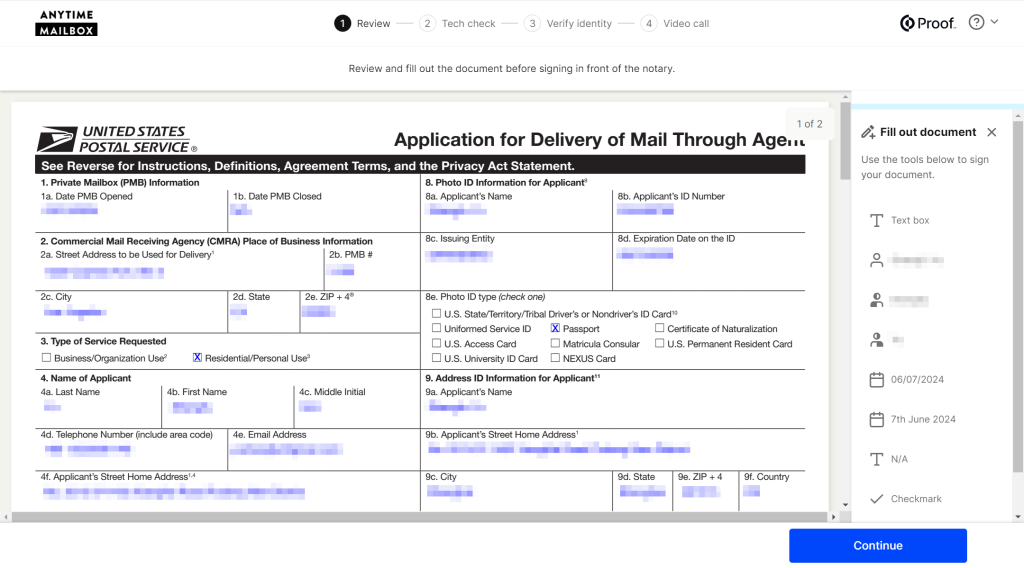Click the horizontal scrollbar left arrow
1024x568 pixels.
point(6,517)
